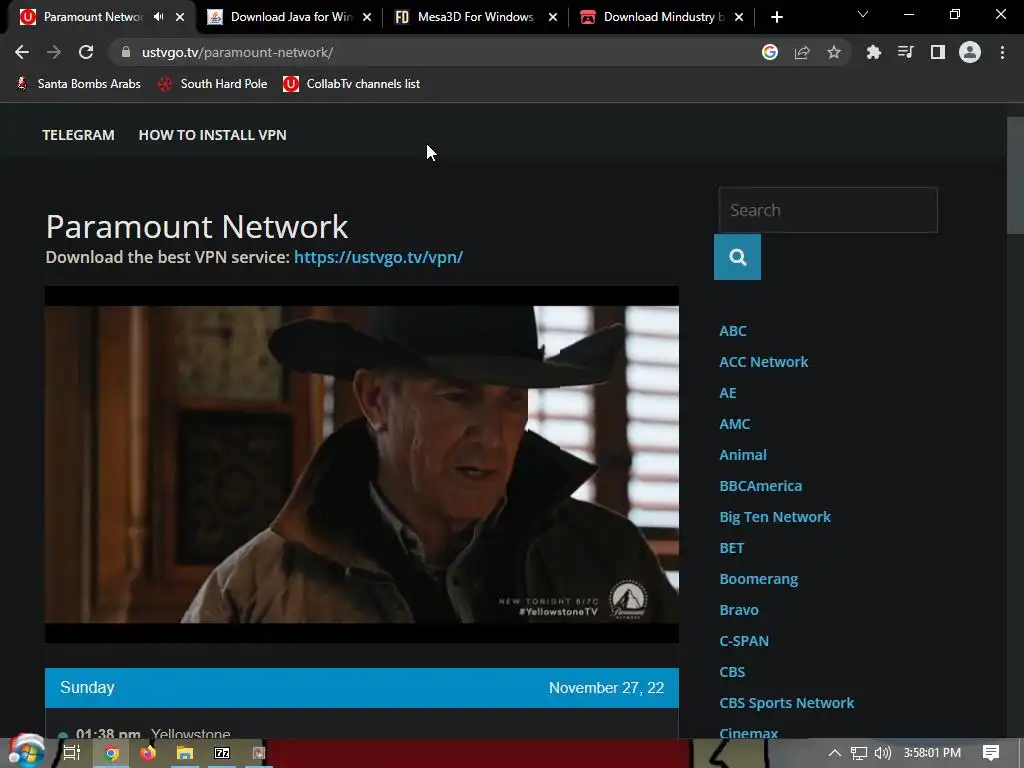The image size is (1024, 768).
Task: Open the BBCAmerica channel link
Action: 760,486
